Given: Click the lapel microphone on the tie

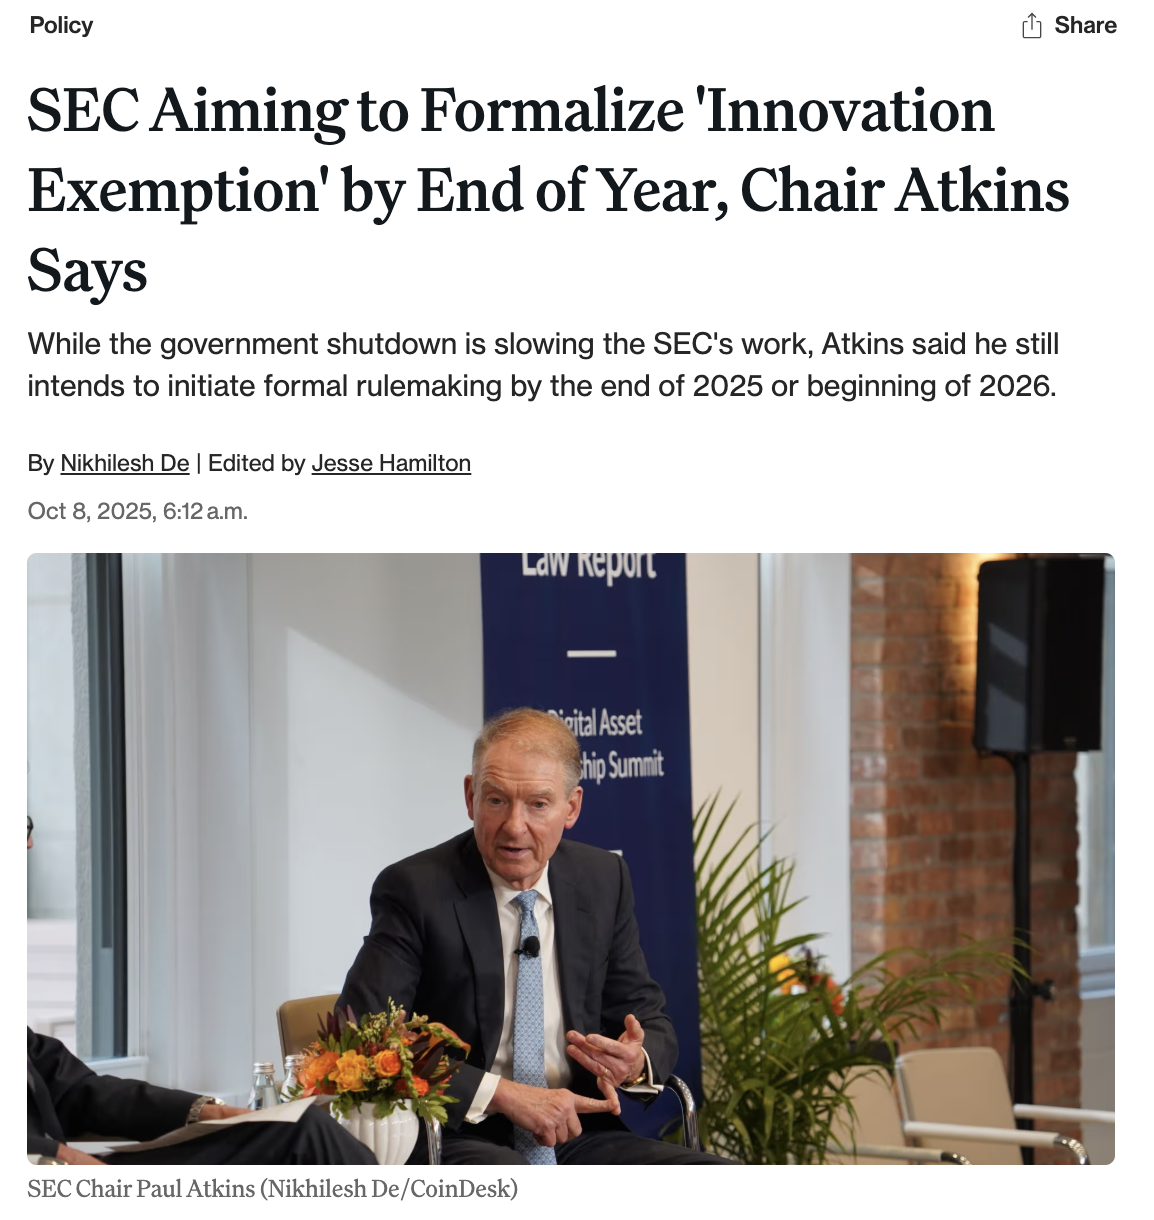Looking at the screenshot, I should pos(530,946).
